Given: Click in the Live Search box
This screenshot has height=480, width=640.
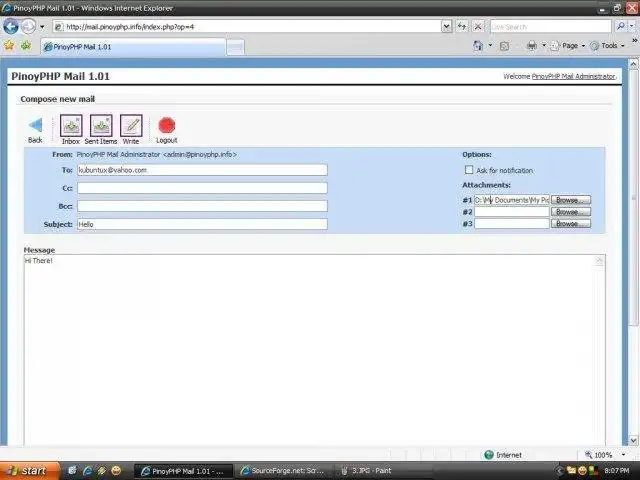Looking at the screenshot, I should coord(551,27).
